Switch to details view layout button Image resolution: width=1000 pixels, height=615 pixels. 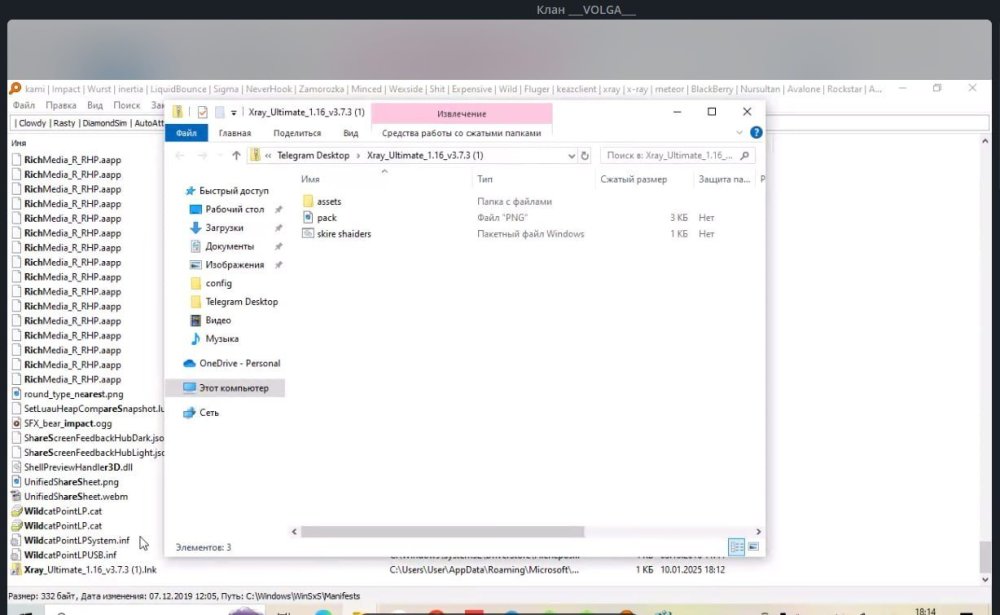pos(737,547)
